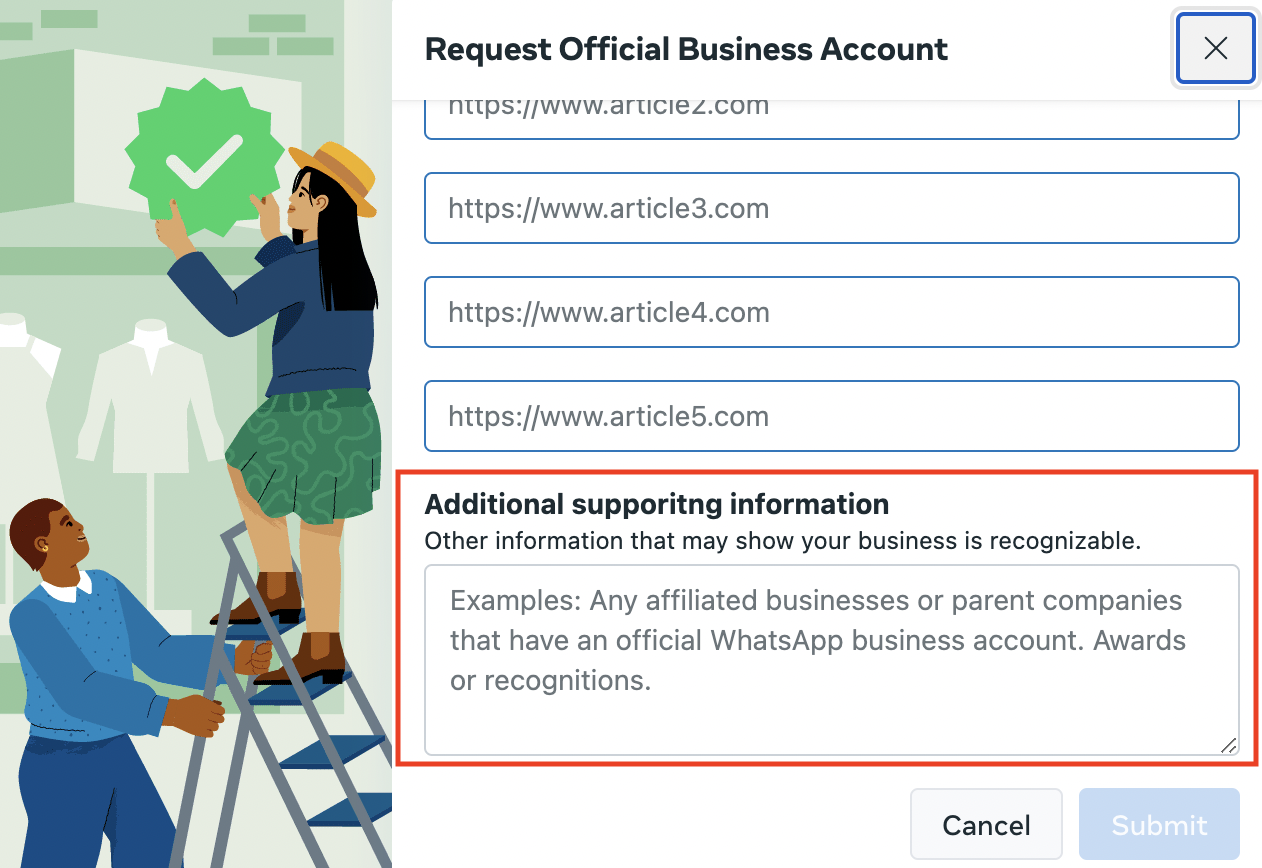Screen dimensions: 1262x868
Task: Select the https://www.article4.com link field
Action: click(832, 312)
